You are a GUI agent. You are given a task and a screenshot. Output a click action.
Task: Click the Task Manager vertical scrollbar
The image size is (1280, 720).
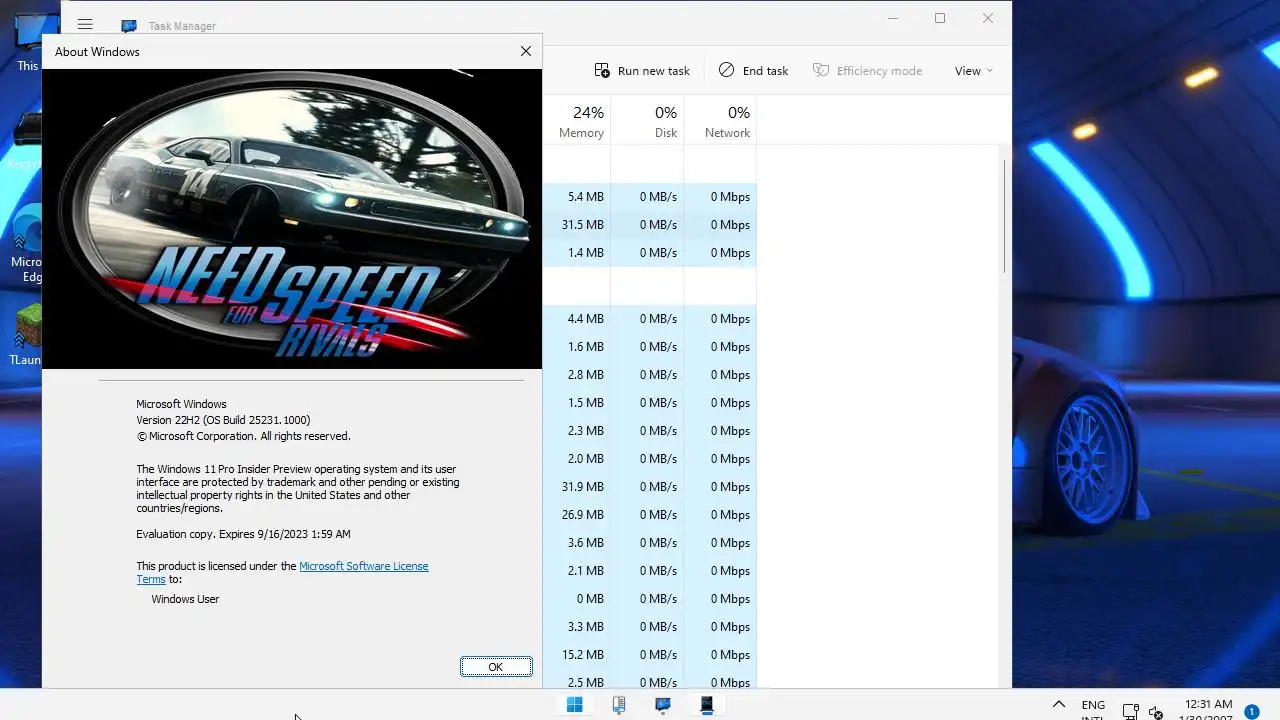click(x=1004, y=215)
